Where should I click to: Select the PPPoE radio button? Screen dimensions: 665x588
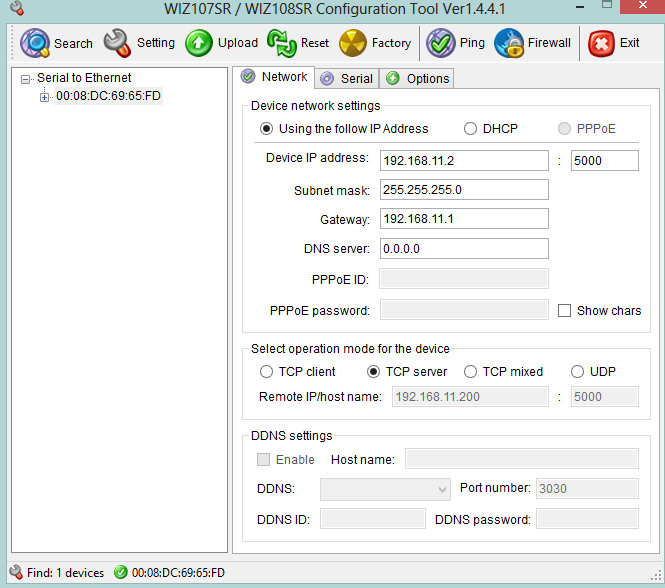(564, 129)
